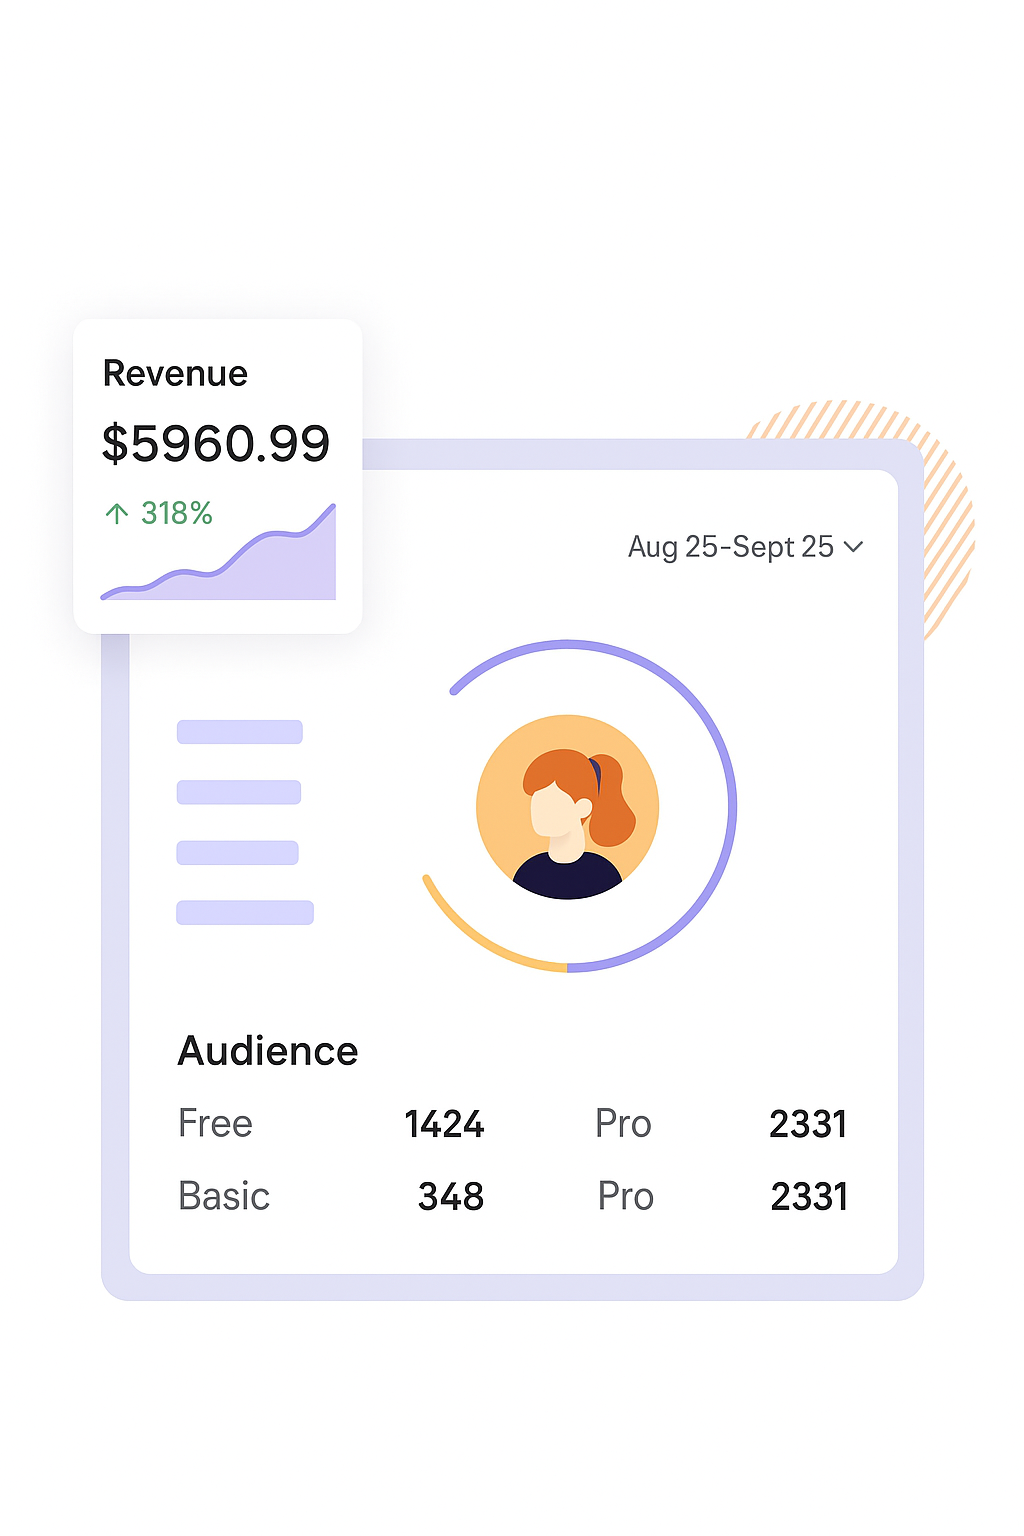Screen dimensions: 1024x1536
Task: Click the Basic count 348
Action: click(x=450, y=1196)
